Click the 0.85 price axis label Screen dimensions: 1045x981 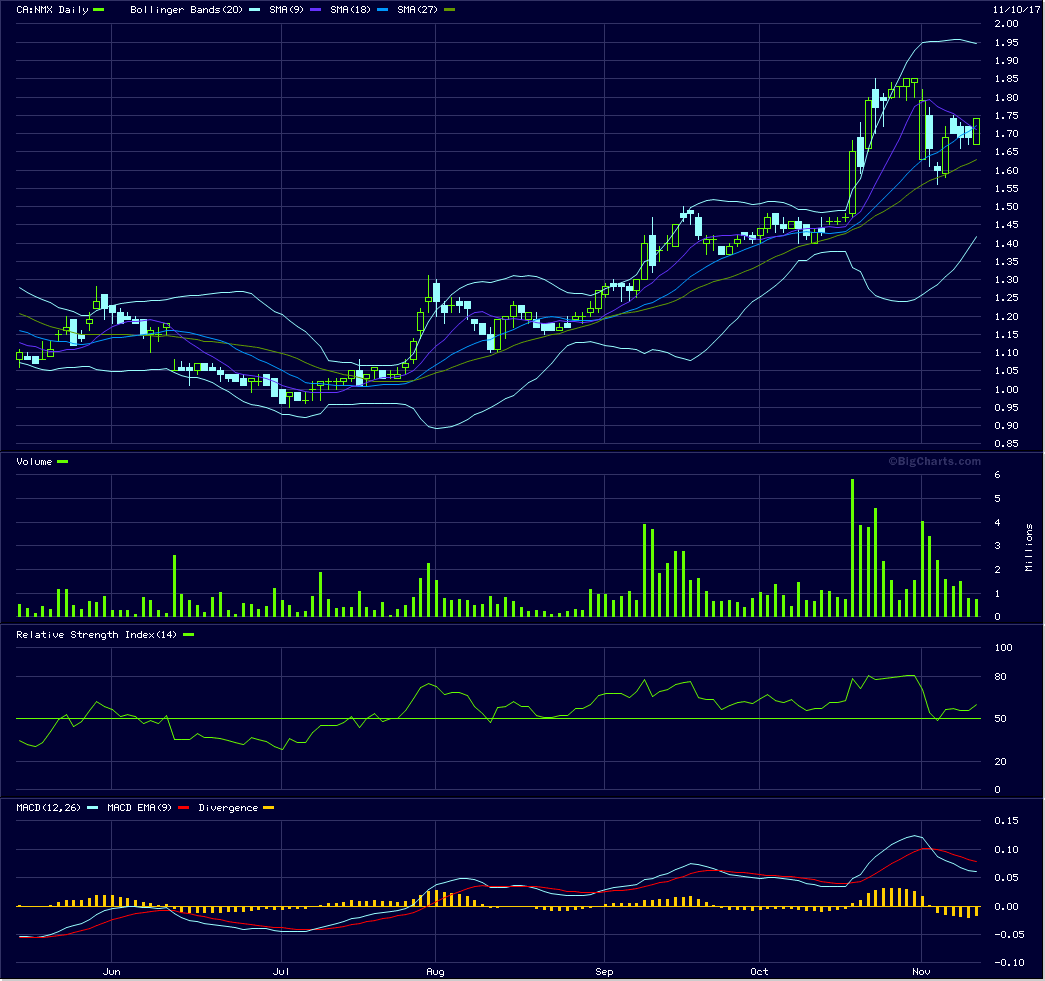(1006, 444)
